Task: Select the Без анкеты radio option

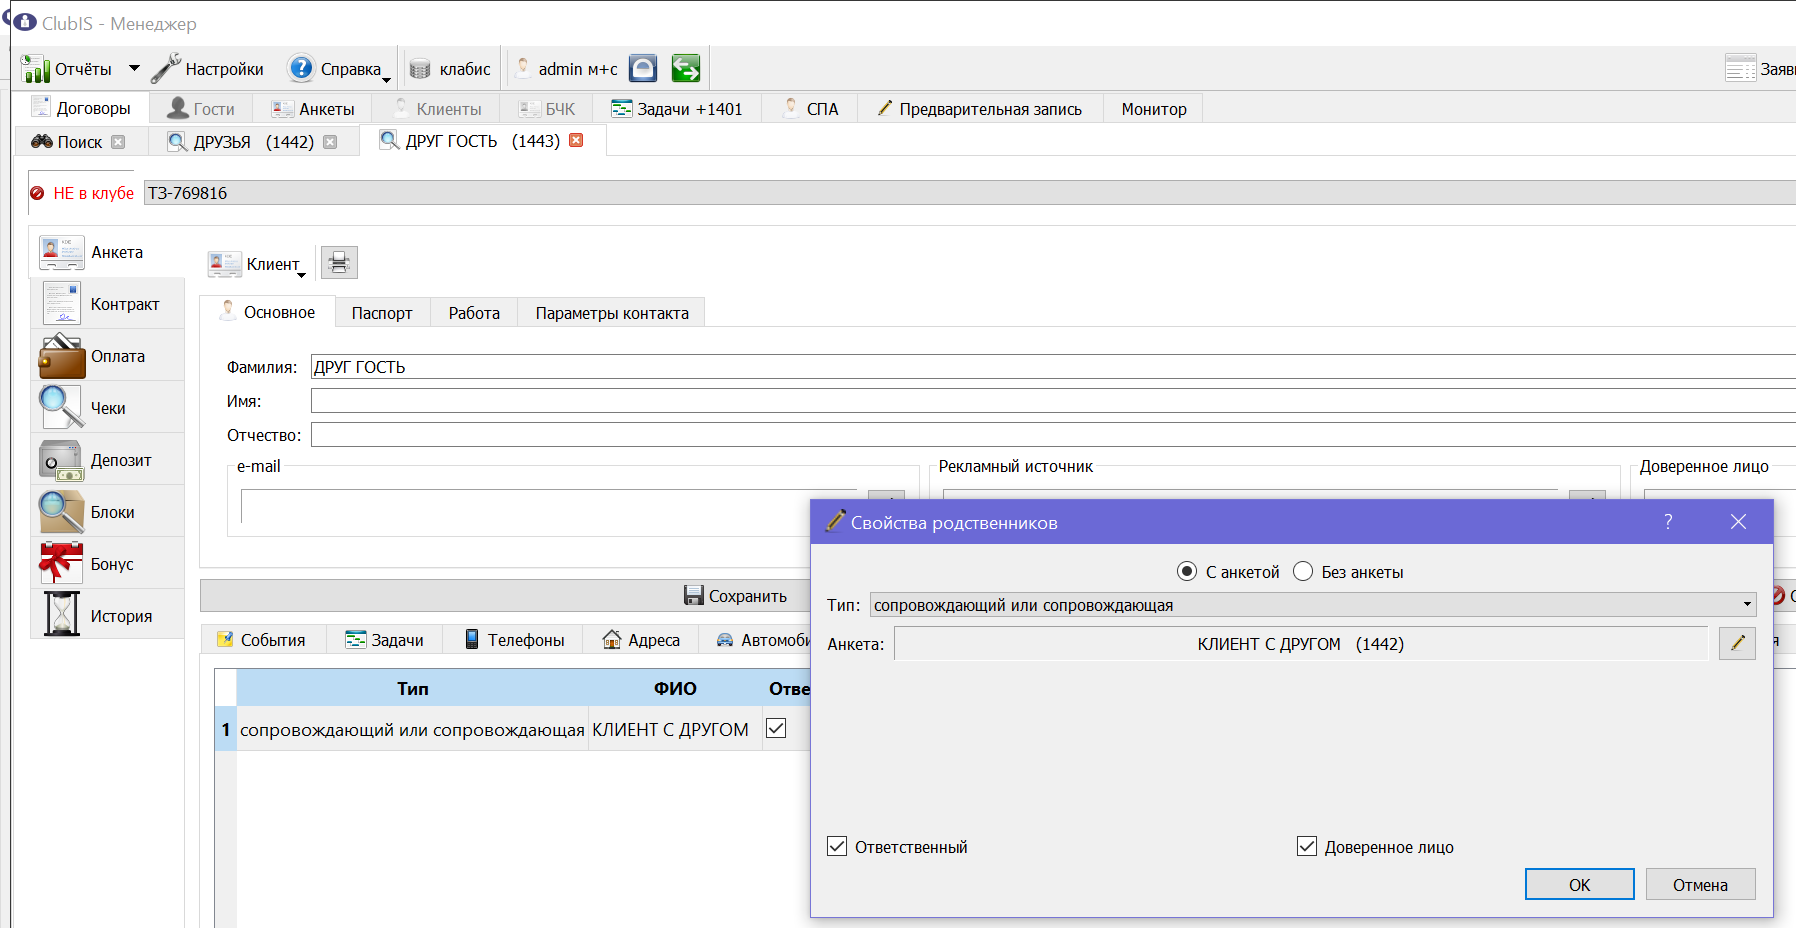Action: click(1303, 571)
